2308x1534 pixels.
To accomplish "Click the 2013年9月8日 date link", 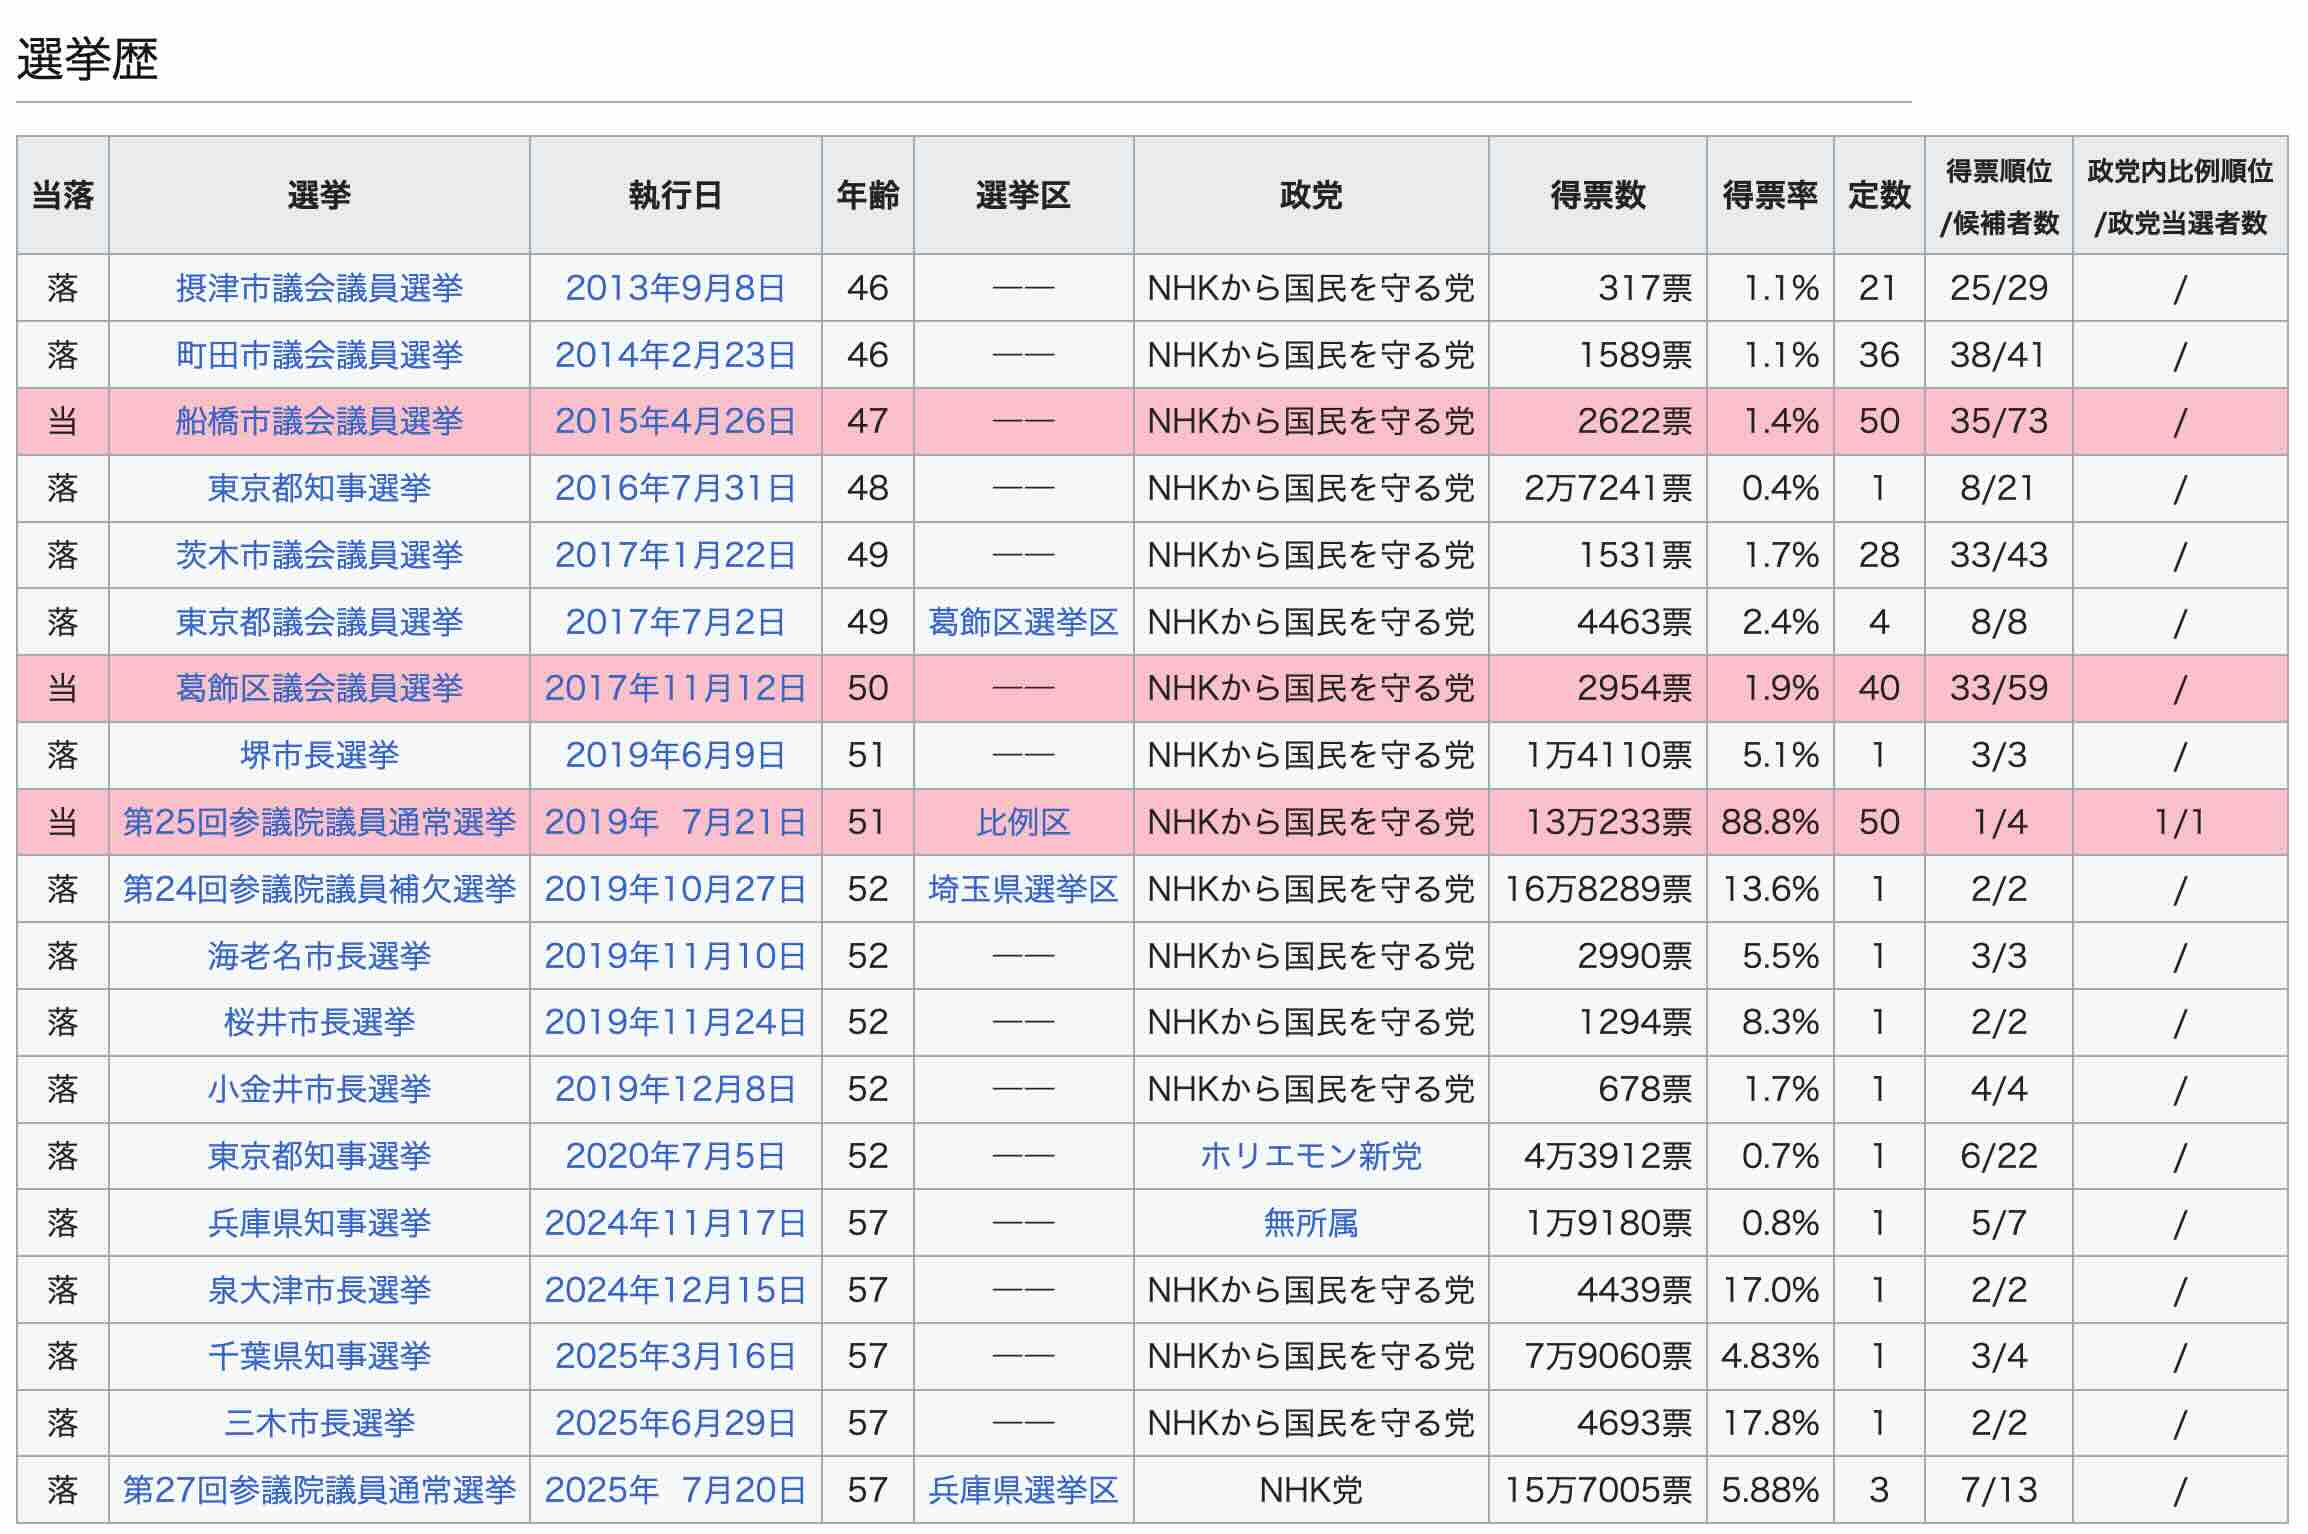I will point(675,288).
